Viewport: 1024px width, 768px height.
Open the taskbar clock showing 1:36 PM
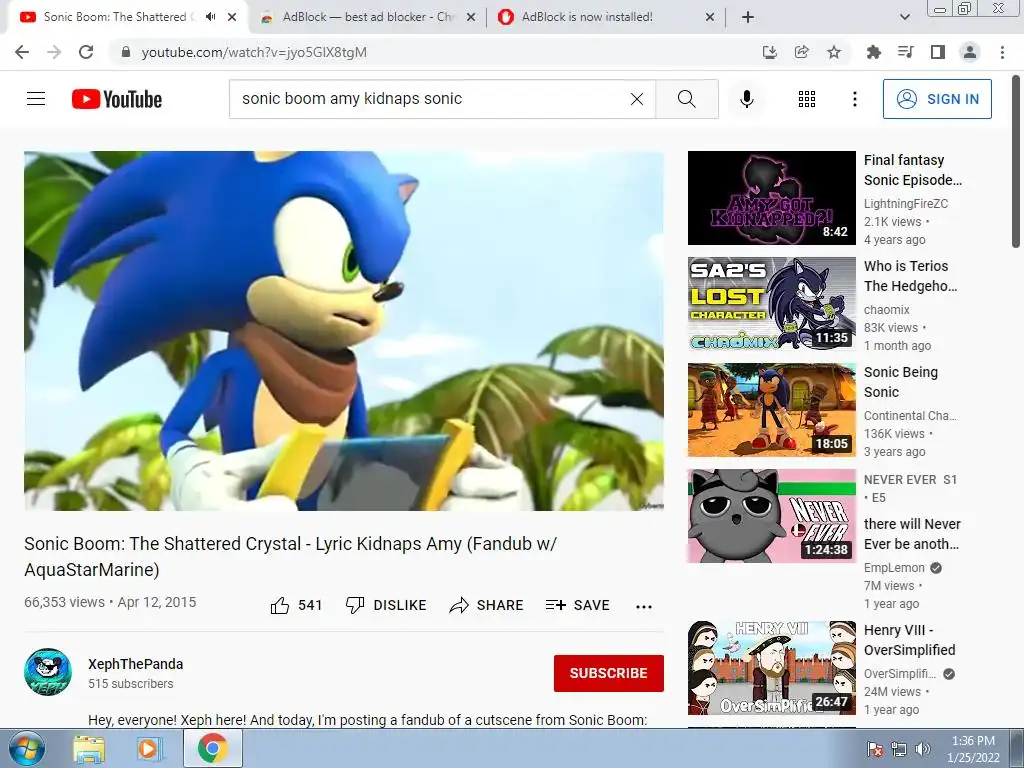973,749
